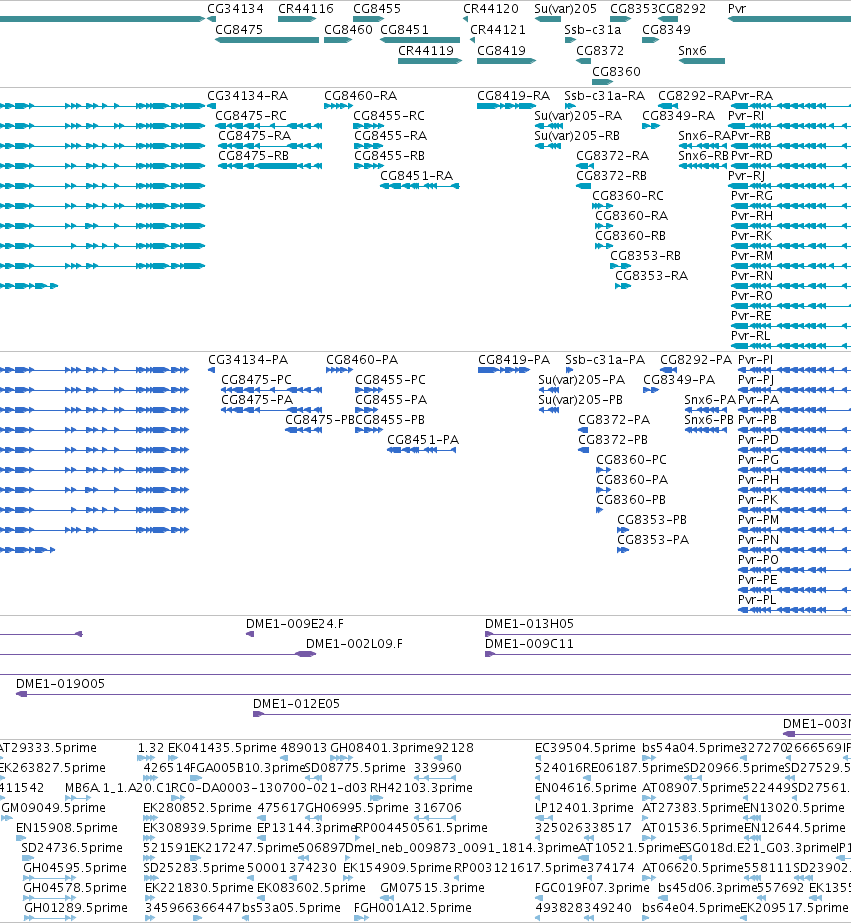Click the CG8460 gene feature
851x923 pixels.
pyautogui.click(x=337, y=40)
